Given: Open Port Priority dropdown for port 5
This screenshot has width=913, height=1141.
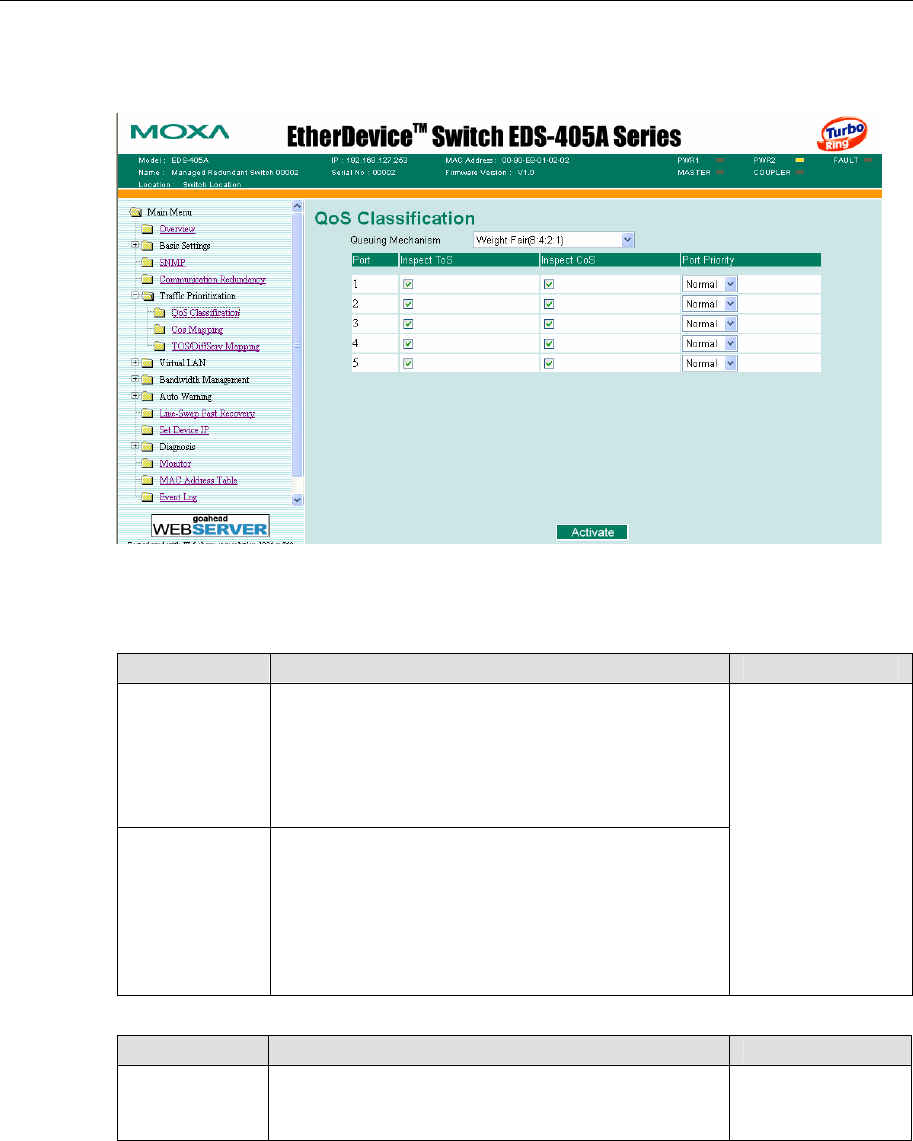Looking at the screenshot, I should [710, 363].
